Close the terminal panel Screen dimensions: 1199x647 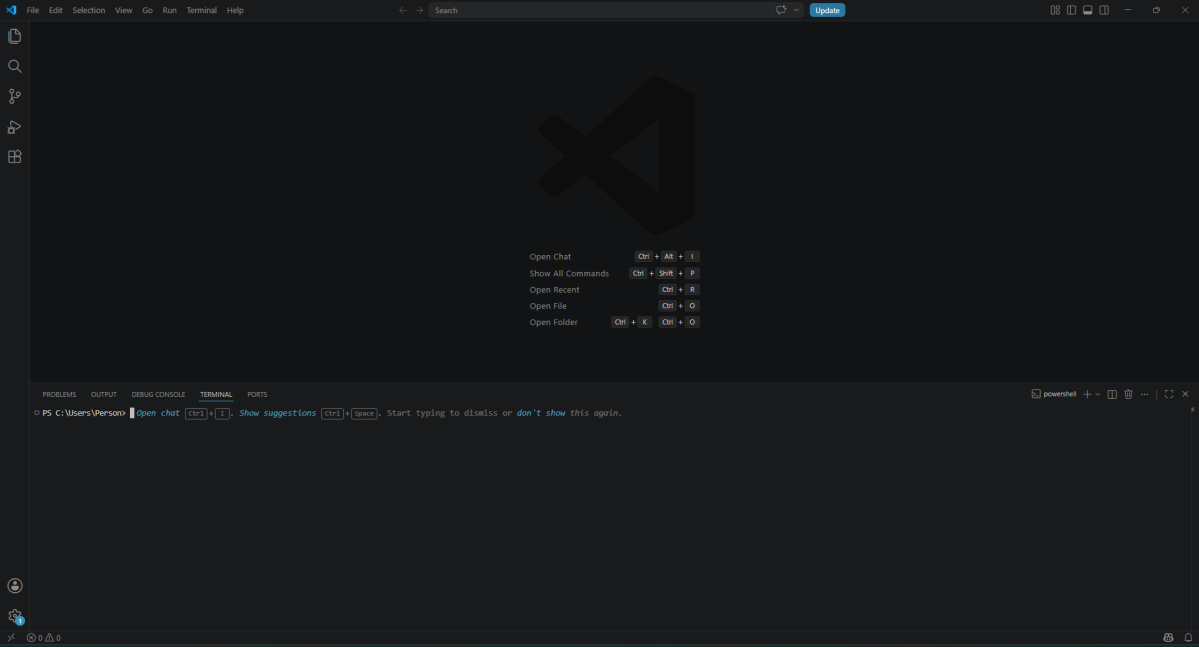pos(1185,394)
